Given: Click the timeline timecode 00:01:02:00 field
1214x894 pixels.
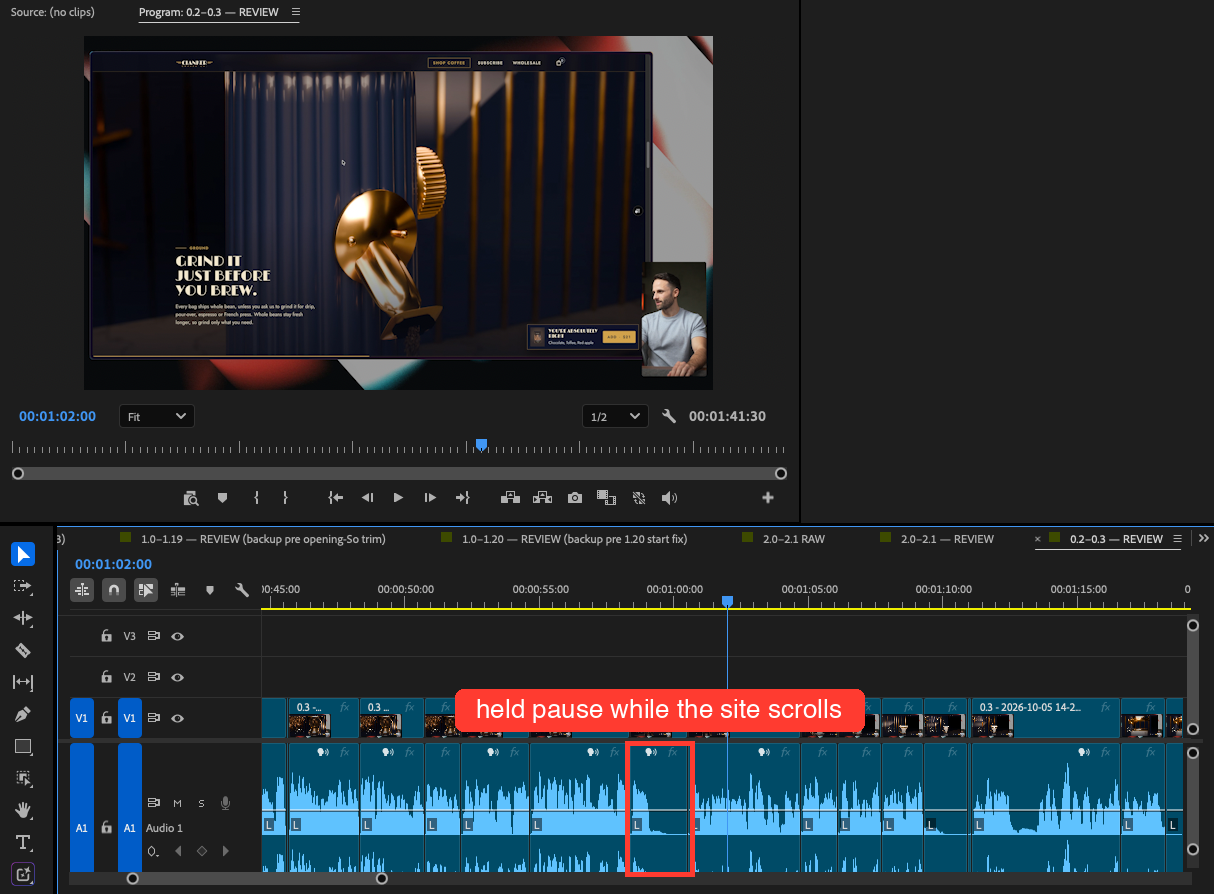Looking at the screenshot, I should [113, 564].
